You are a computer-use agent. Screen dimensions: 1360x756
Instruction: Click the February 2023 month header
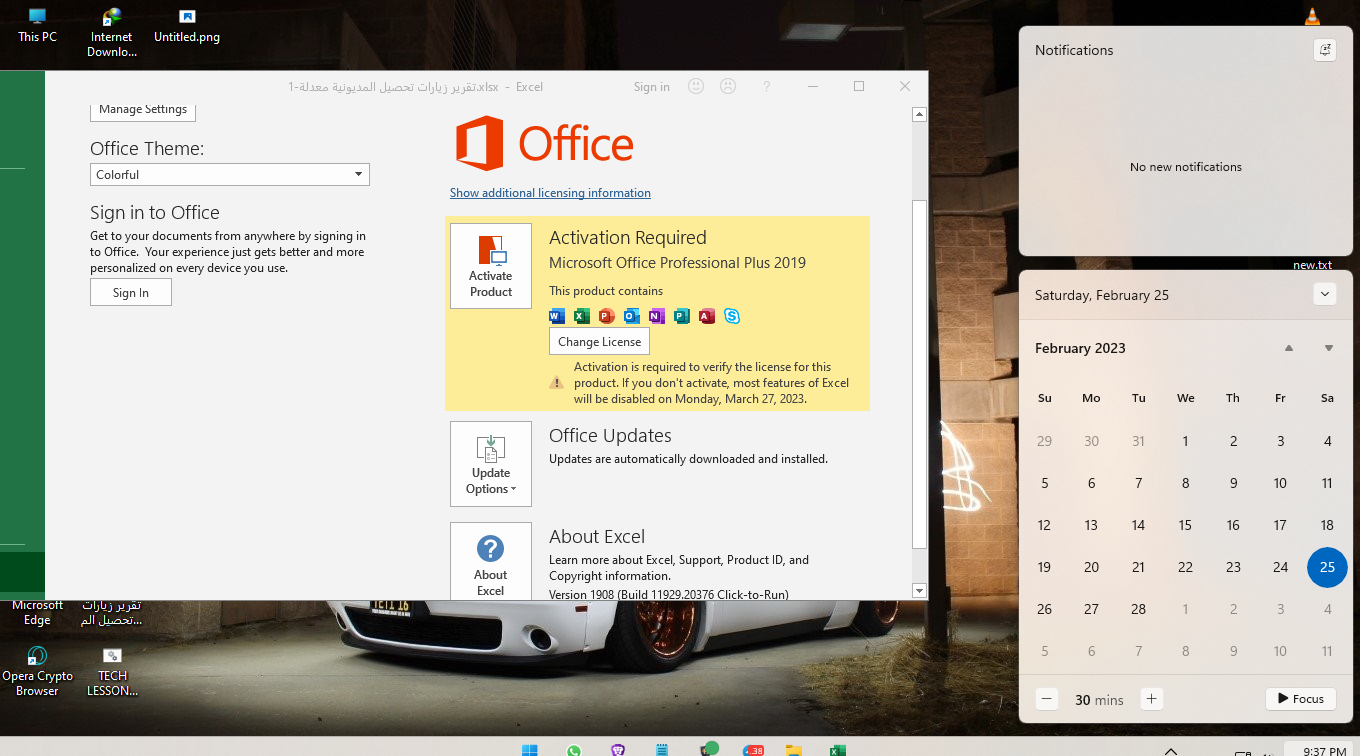click(1080, 348)
